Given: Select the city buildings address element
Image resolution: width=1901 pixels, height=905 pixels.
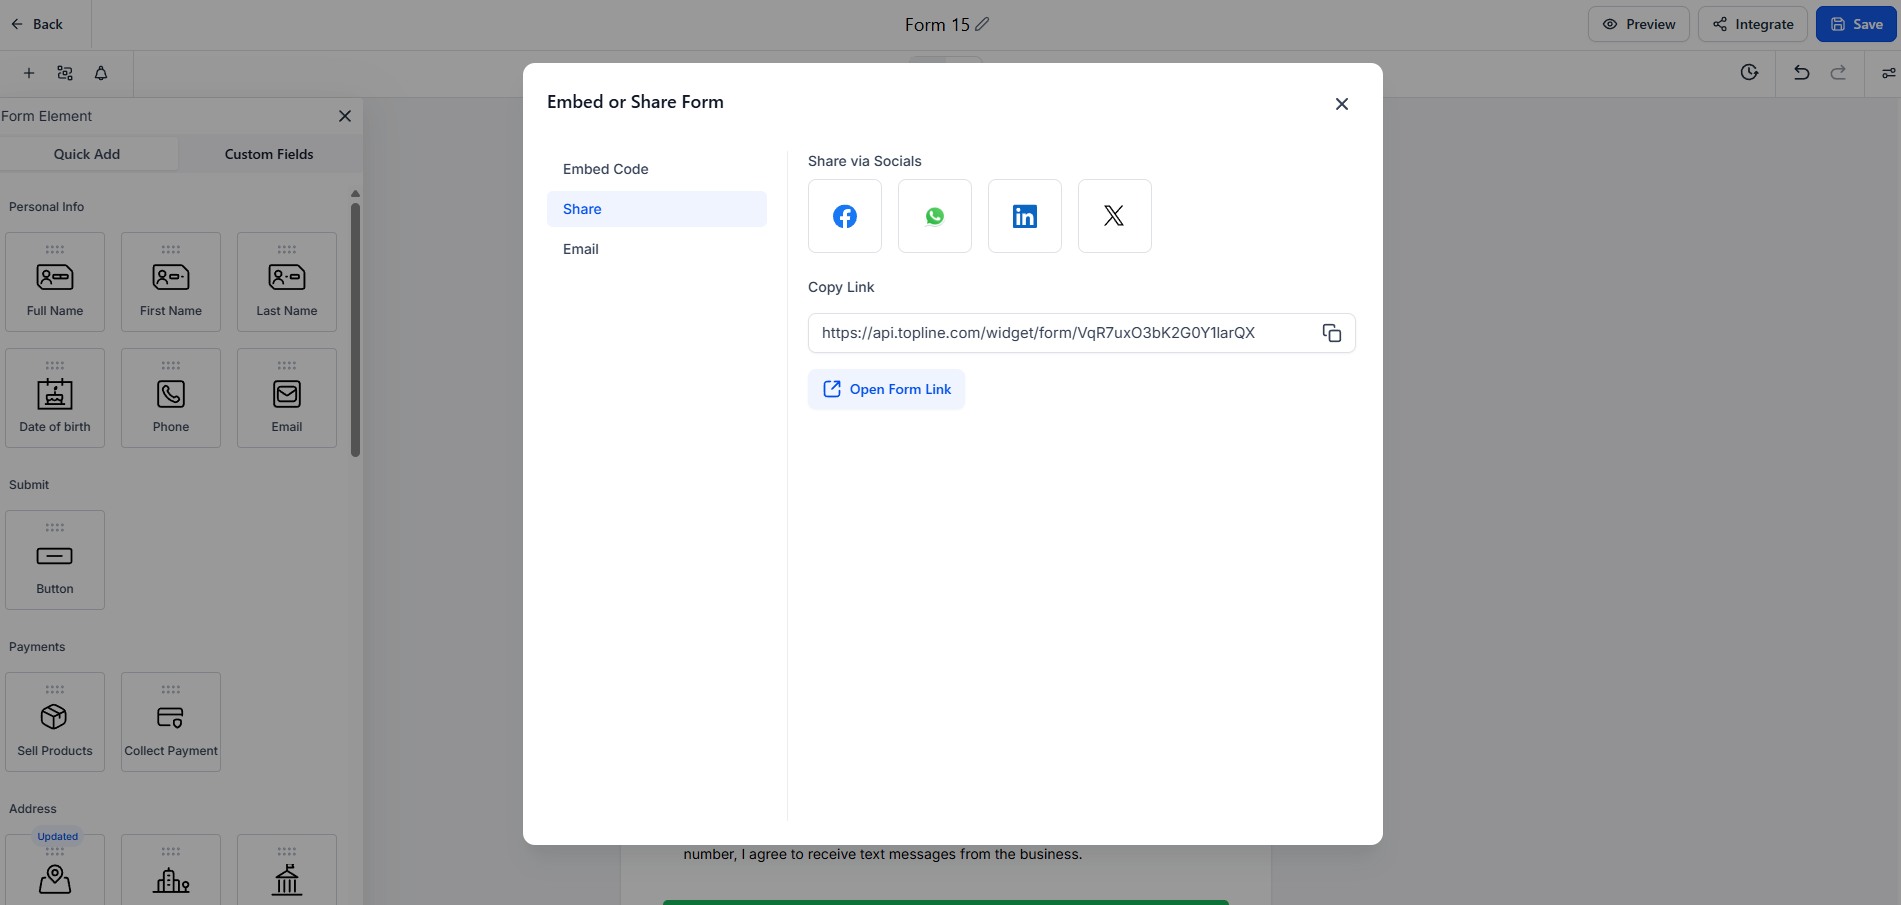Looking at the screenshot, I should (x=171, y=870).
